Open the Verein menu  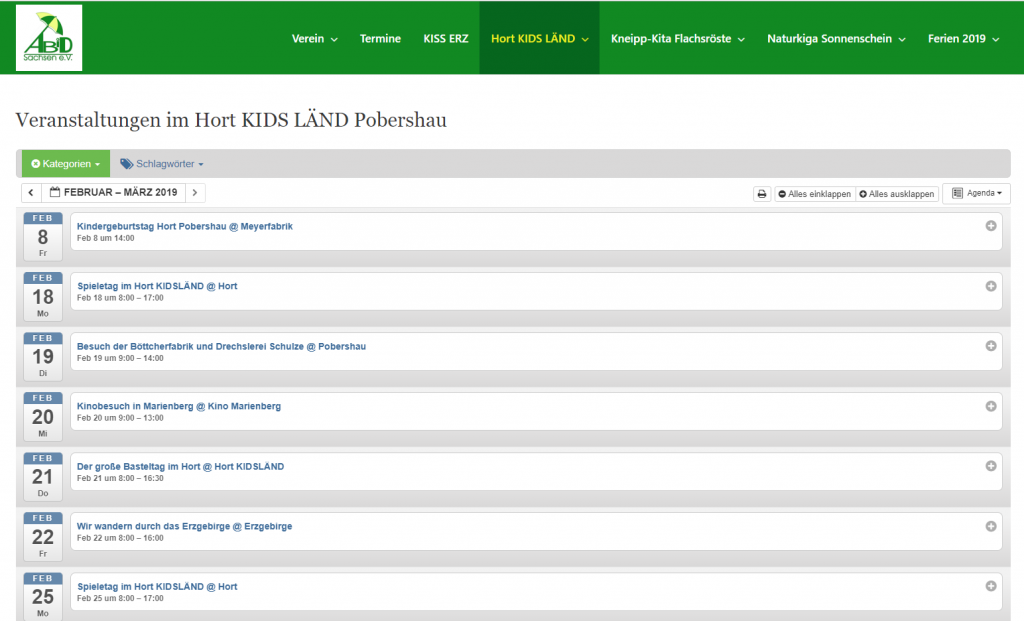(x=314, y=39)
